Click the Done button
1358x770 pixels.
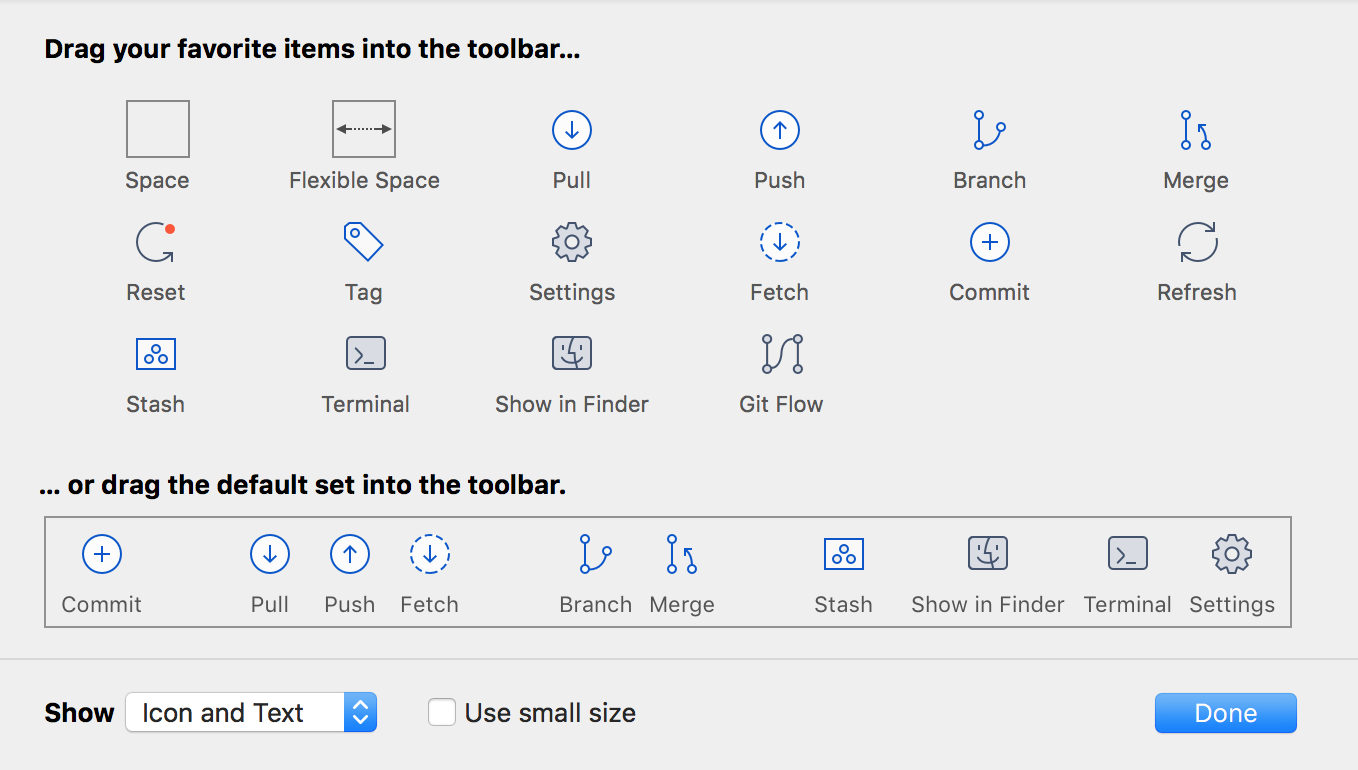click(1225, 712)
